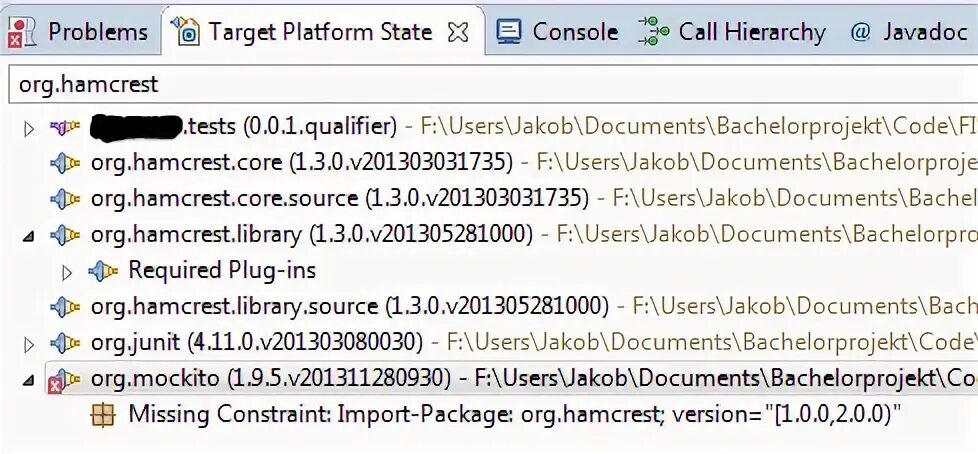The width and height of the screenshot is (978, 454).
Task: Expand the Required Plug-ins node
Action: click(x=66, y=272)
